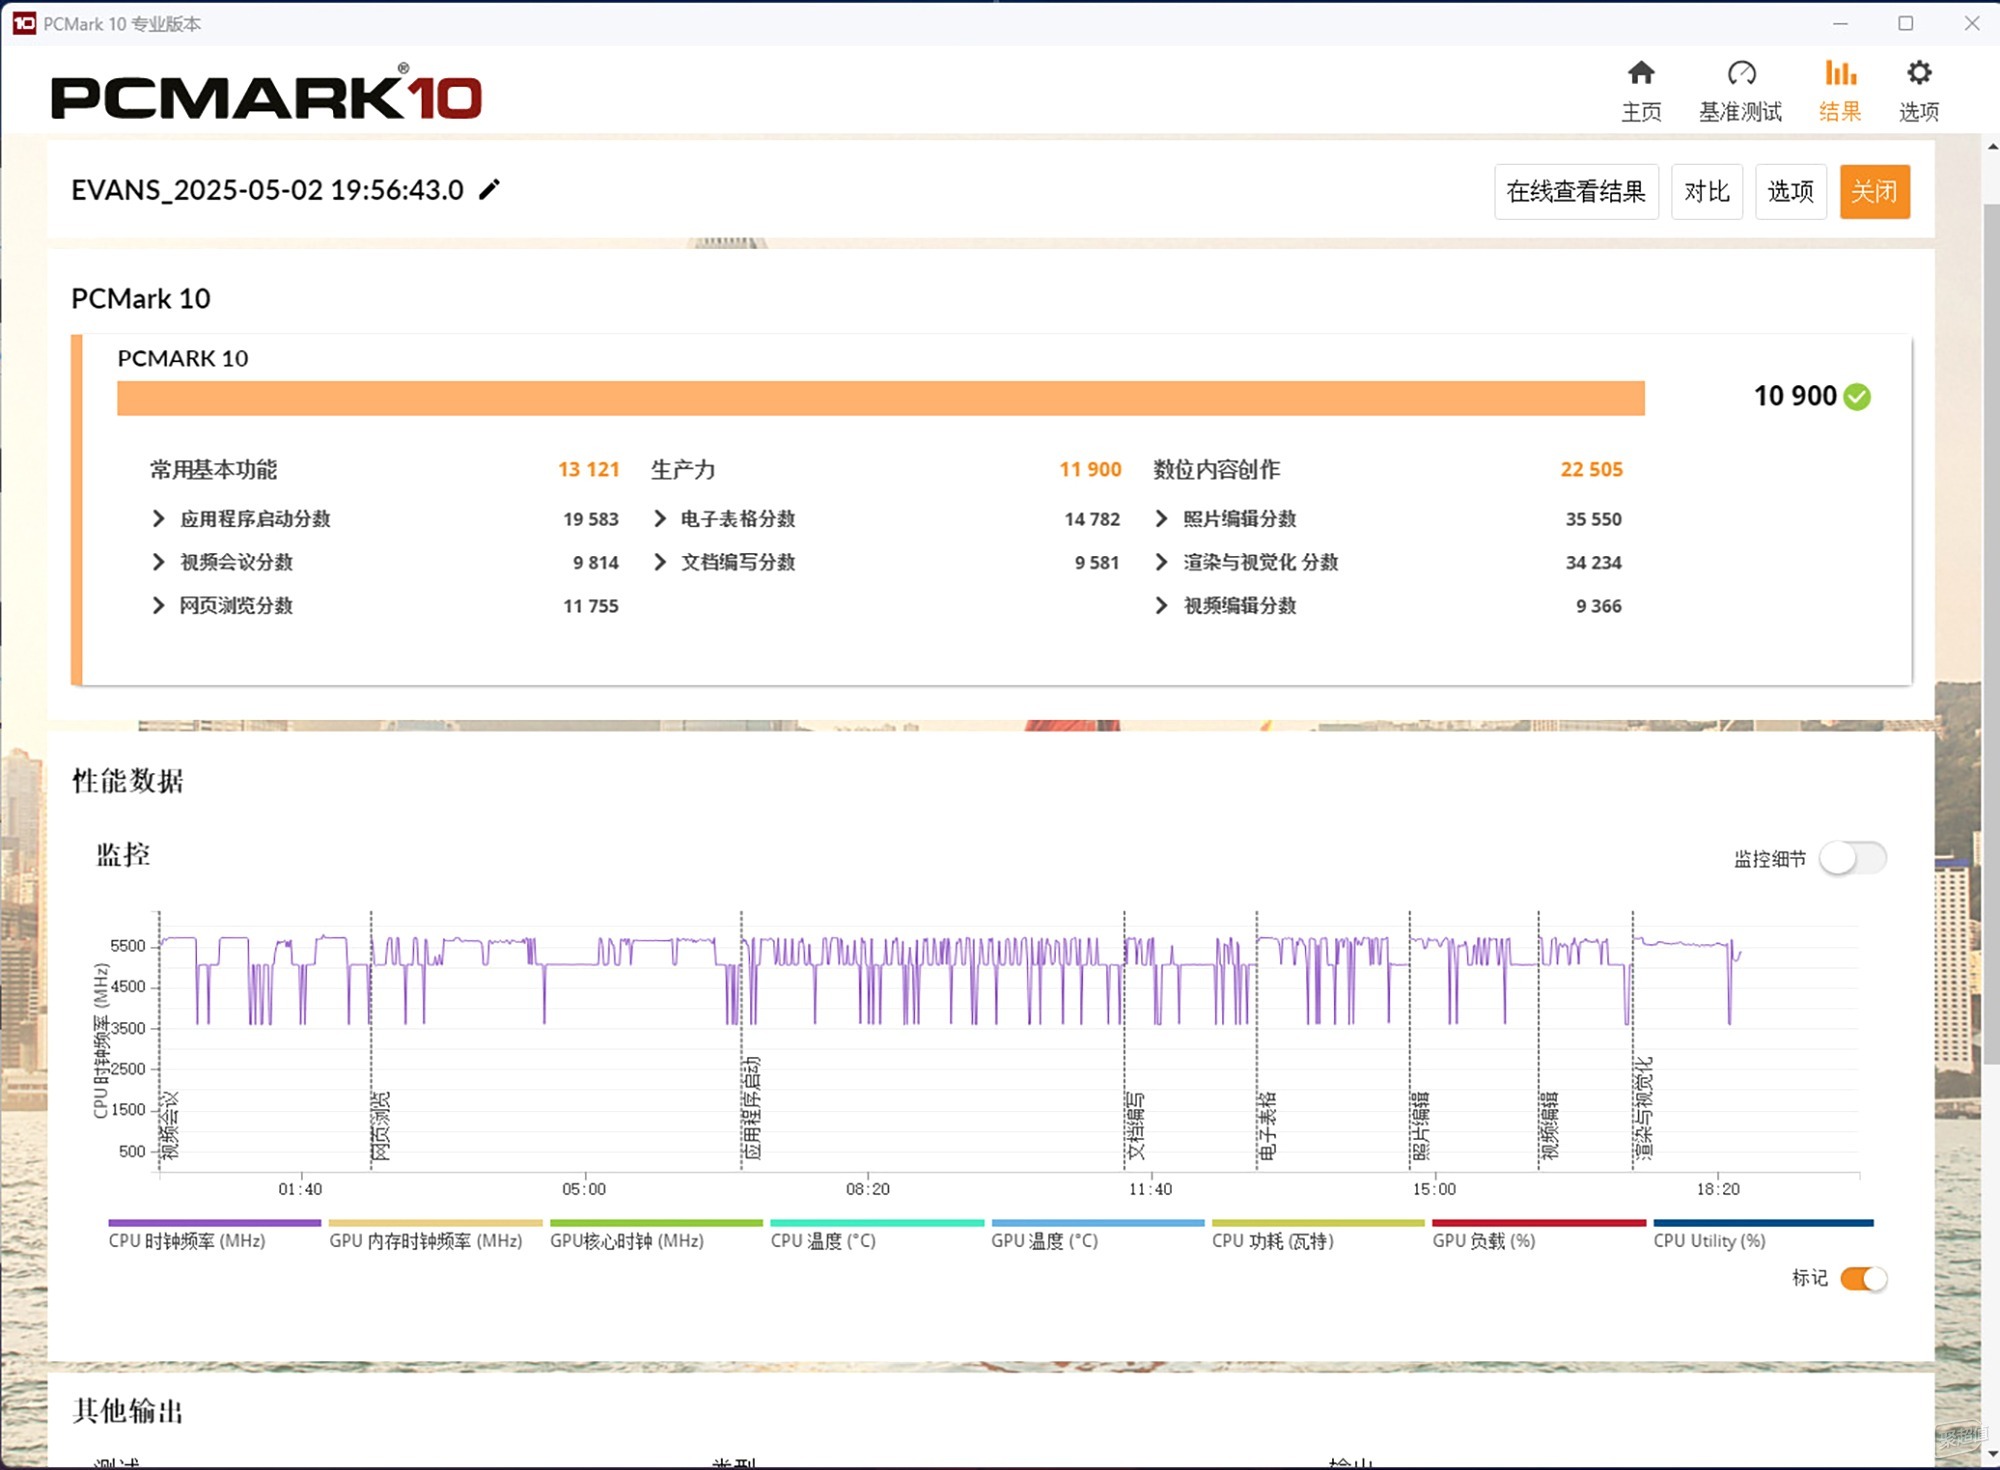Click the pencil icon to rename result
The width and height of the screenshot is (2000, 1470).
tap(489, 189)
